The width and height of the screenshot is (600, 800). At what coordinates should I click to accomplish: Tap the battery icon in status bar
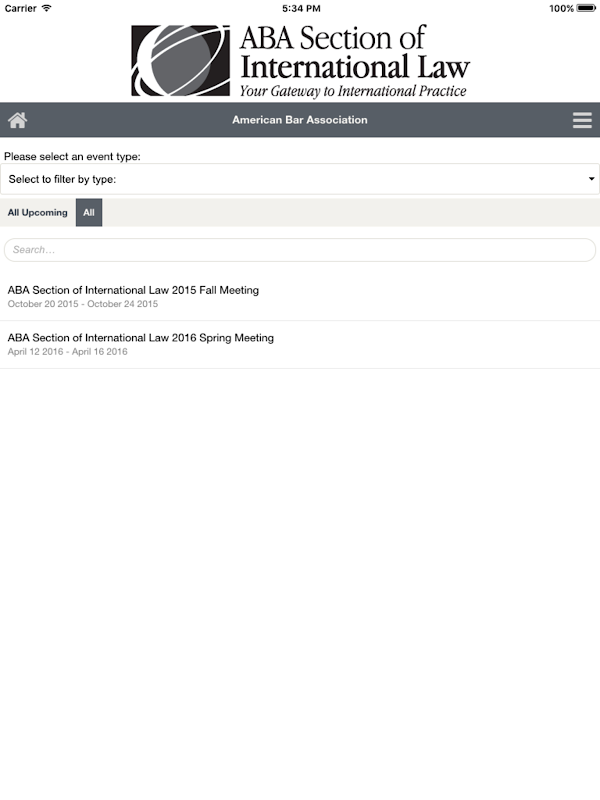click(586, 8)
